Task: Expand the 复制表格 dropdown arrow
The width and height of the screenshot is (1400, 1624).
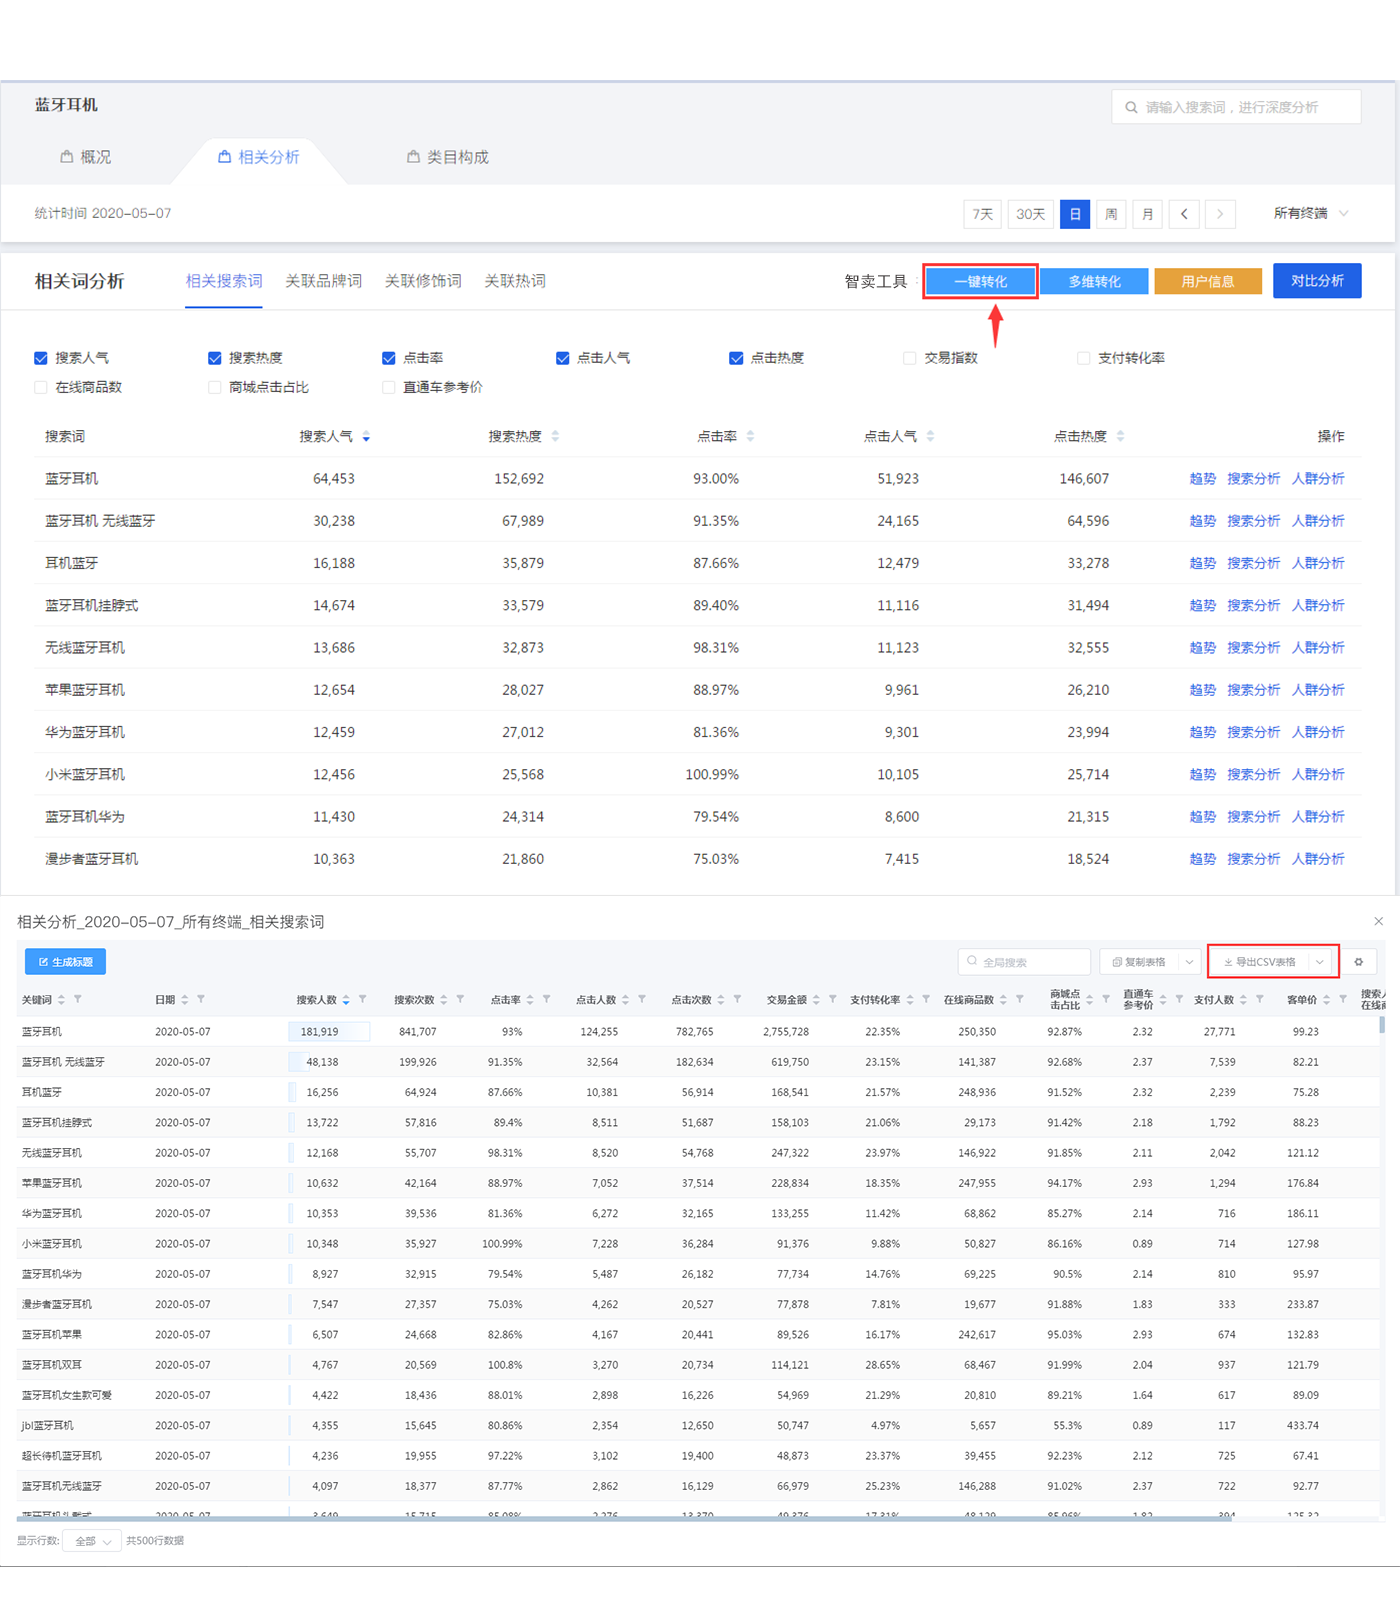Action: coord(1189,962)
